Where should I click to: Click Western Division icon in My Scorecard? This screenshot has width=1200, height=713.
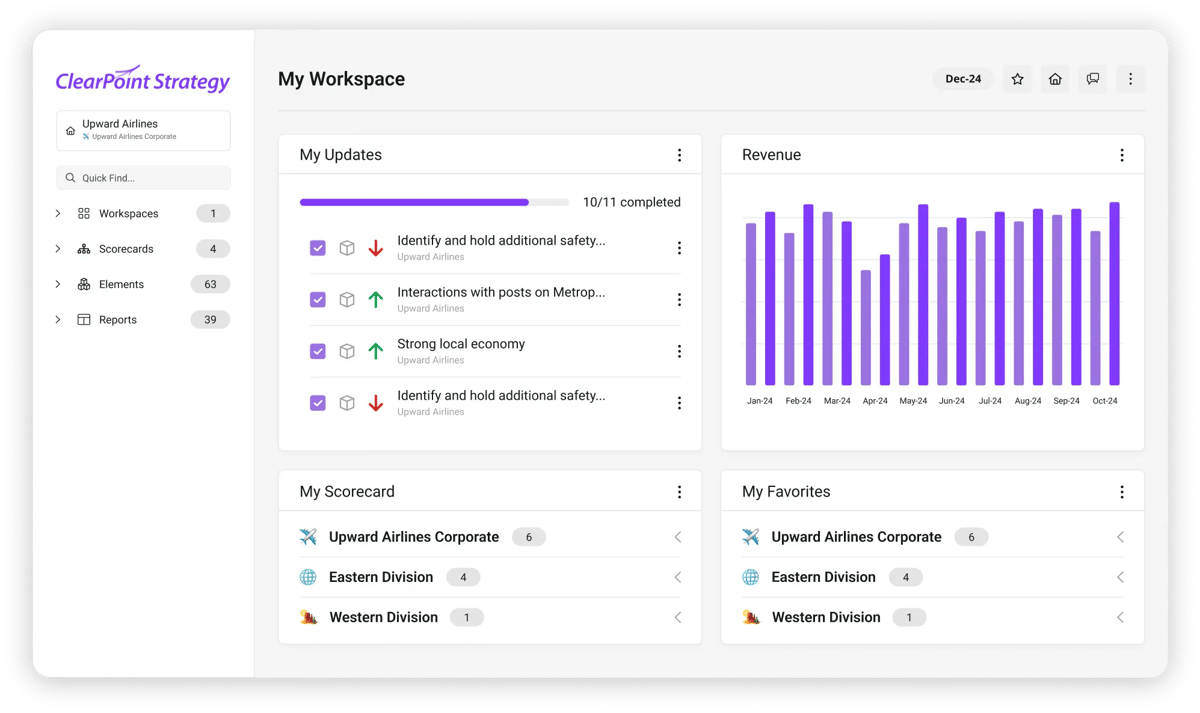click(309, 617)
